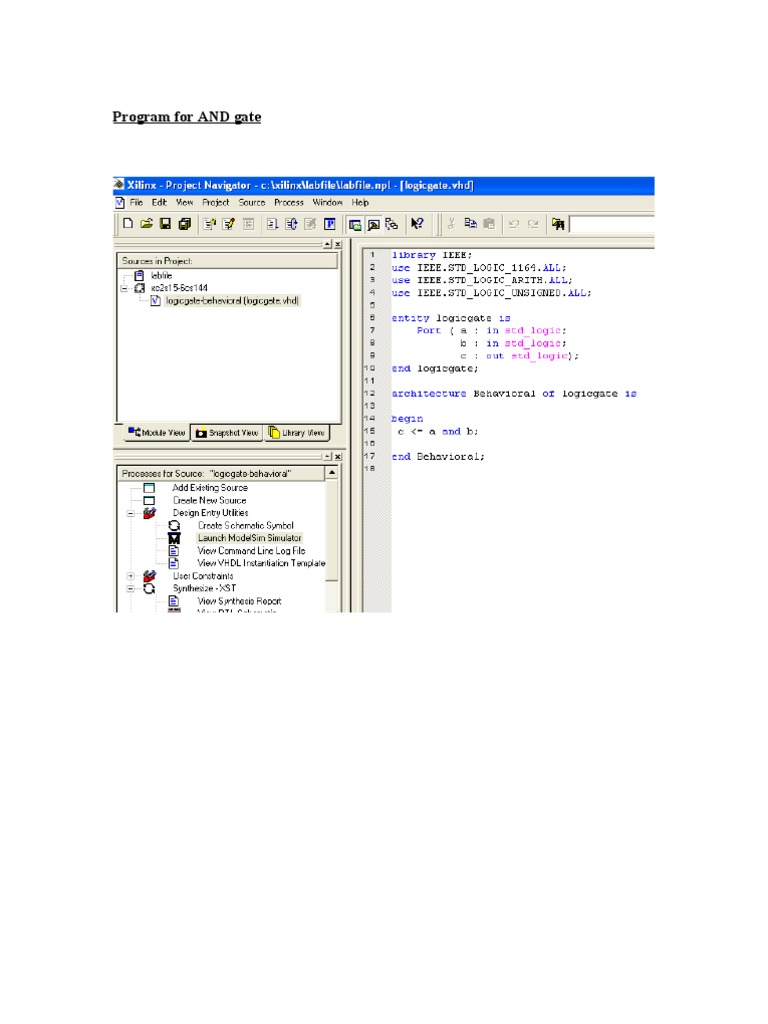Click the context help arrow-question icon
Image resolution: width=768 pixels, height=1024 pixels.
pos(417,224)
